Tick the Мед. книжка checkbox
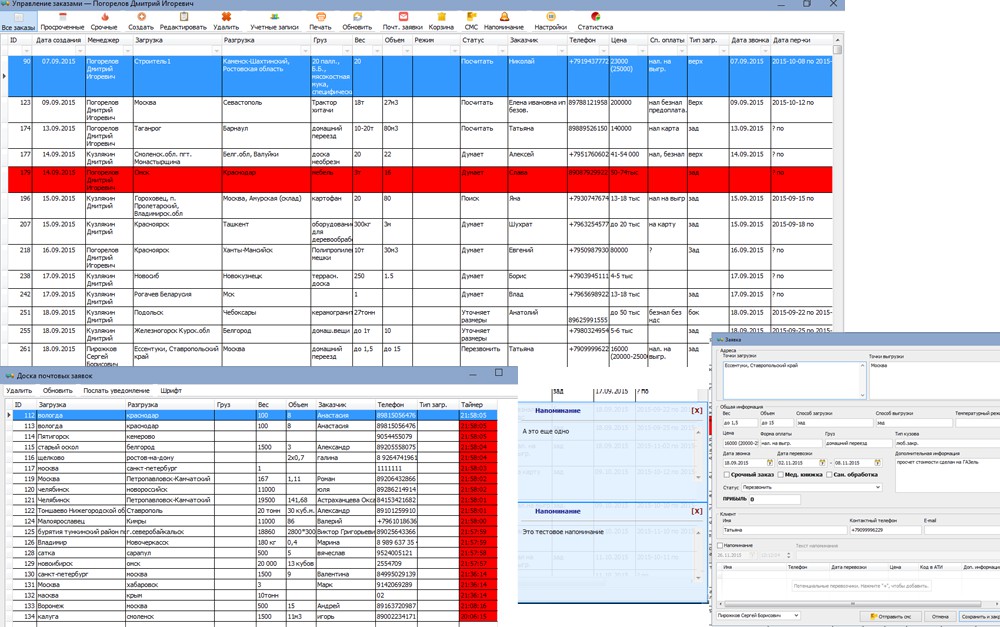This screenshot has height=627, width=1000. click(x=781, y=475)
